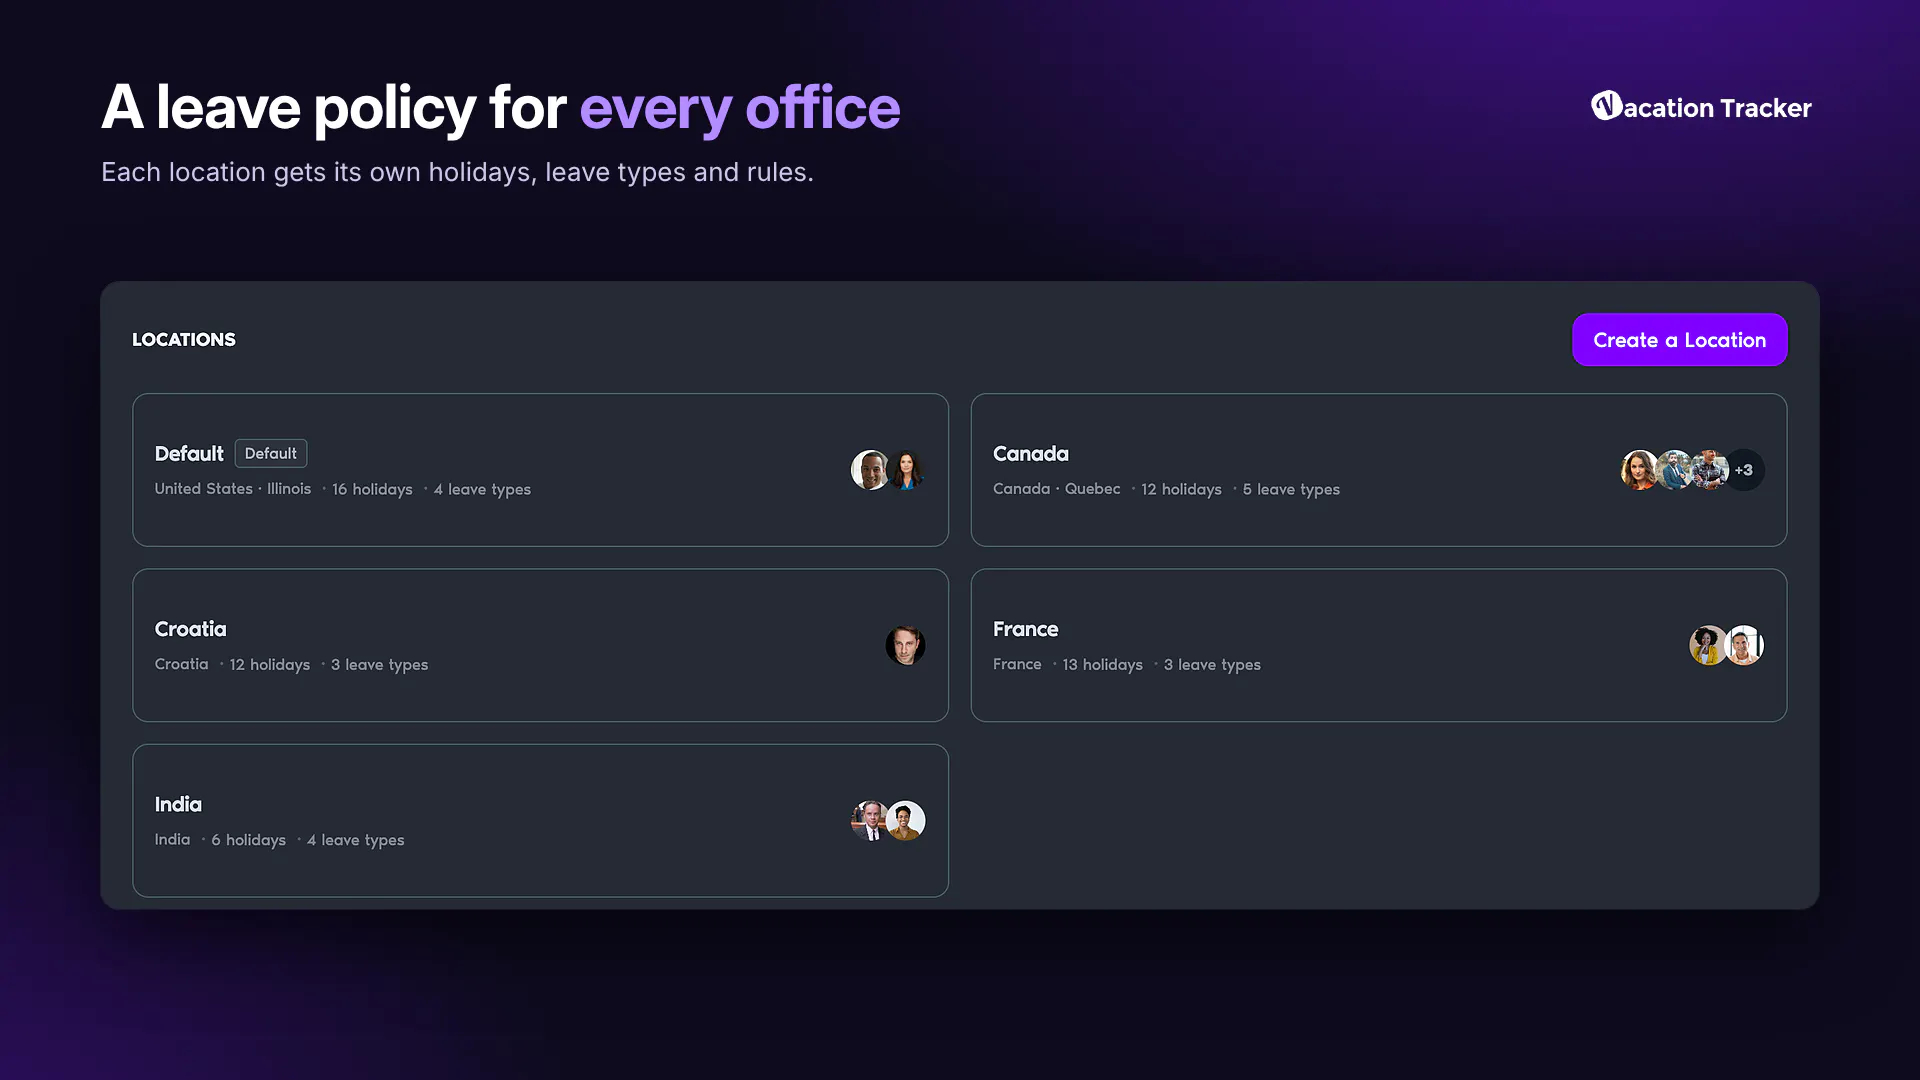Click '12 holidays' in Croatia card
The height and width of the screenshot is (1080, 1920).
point(270,665)
